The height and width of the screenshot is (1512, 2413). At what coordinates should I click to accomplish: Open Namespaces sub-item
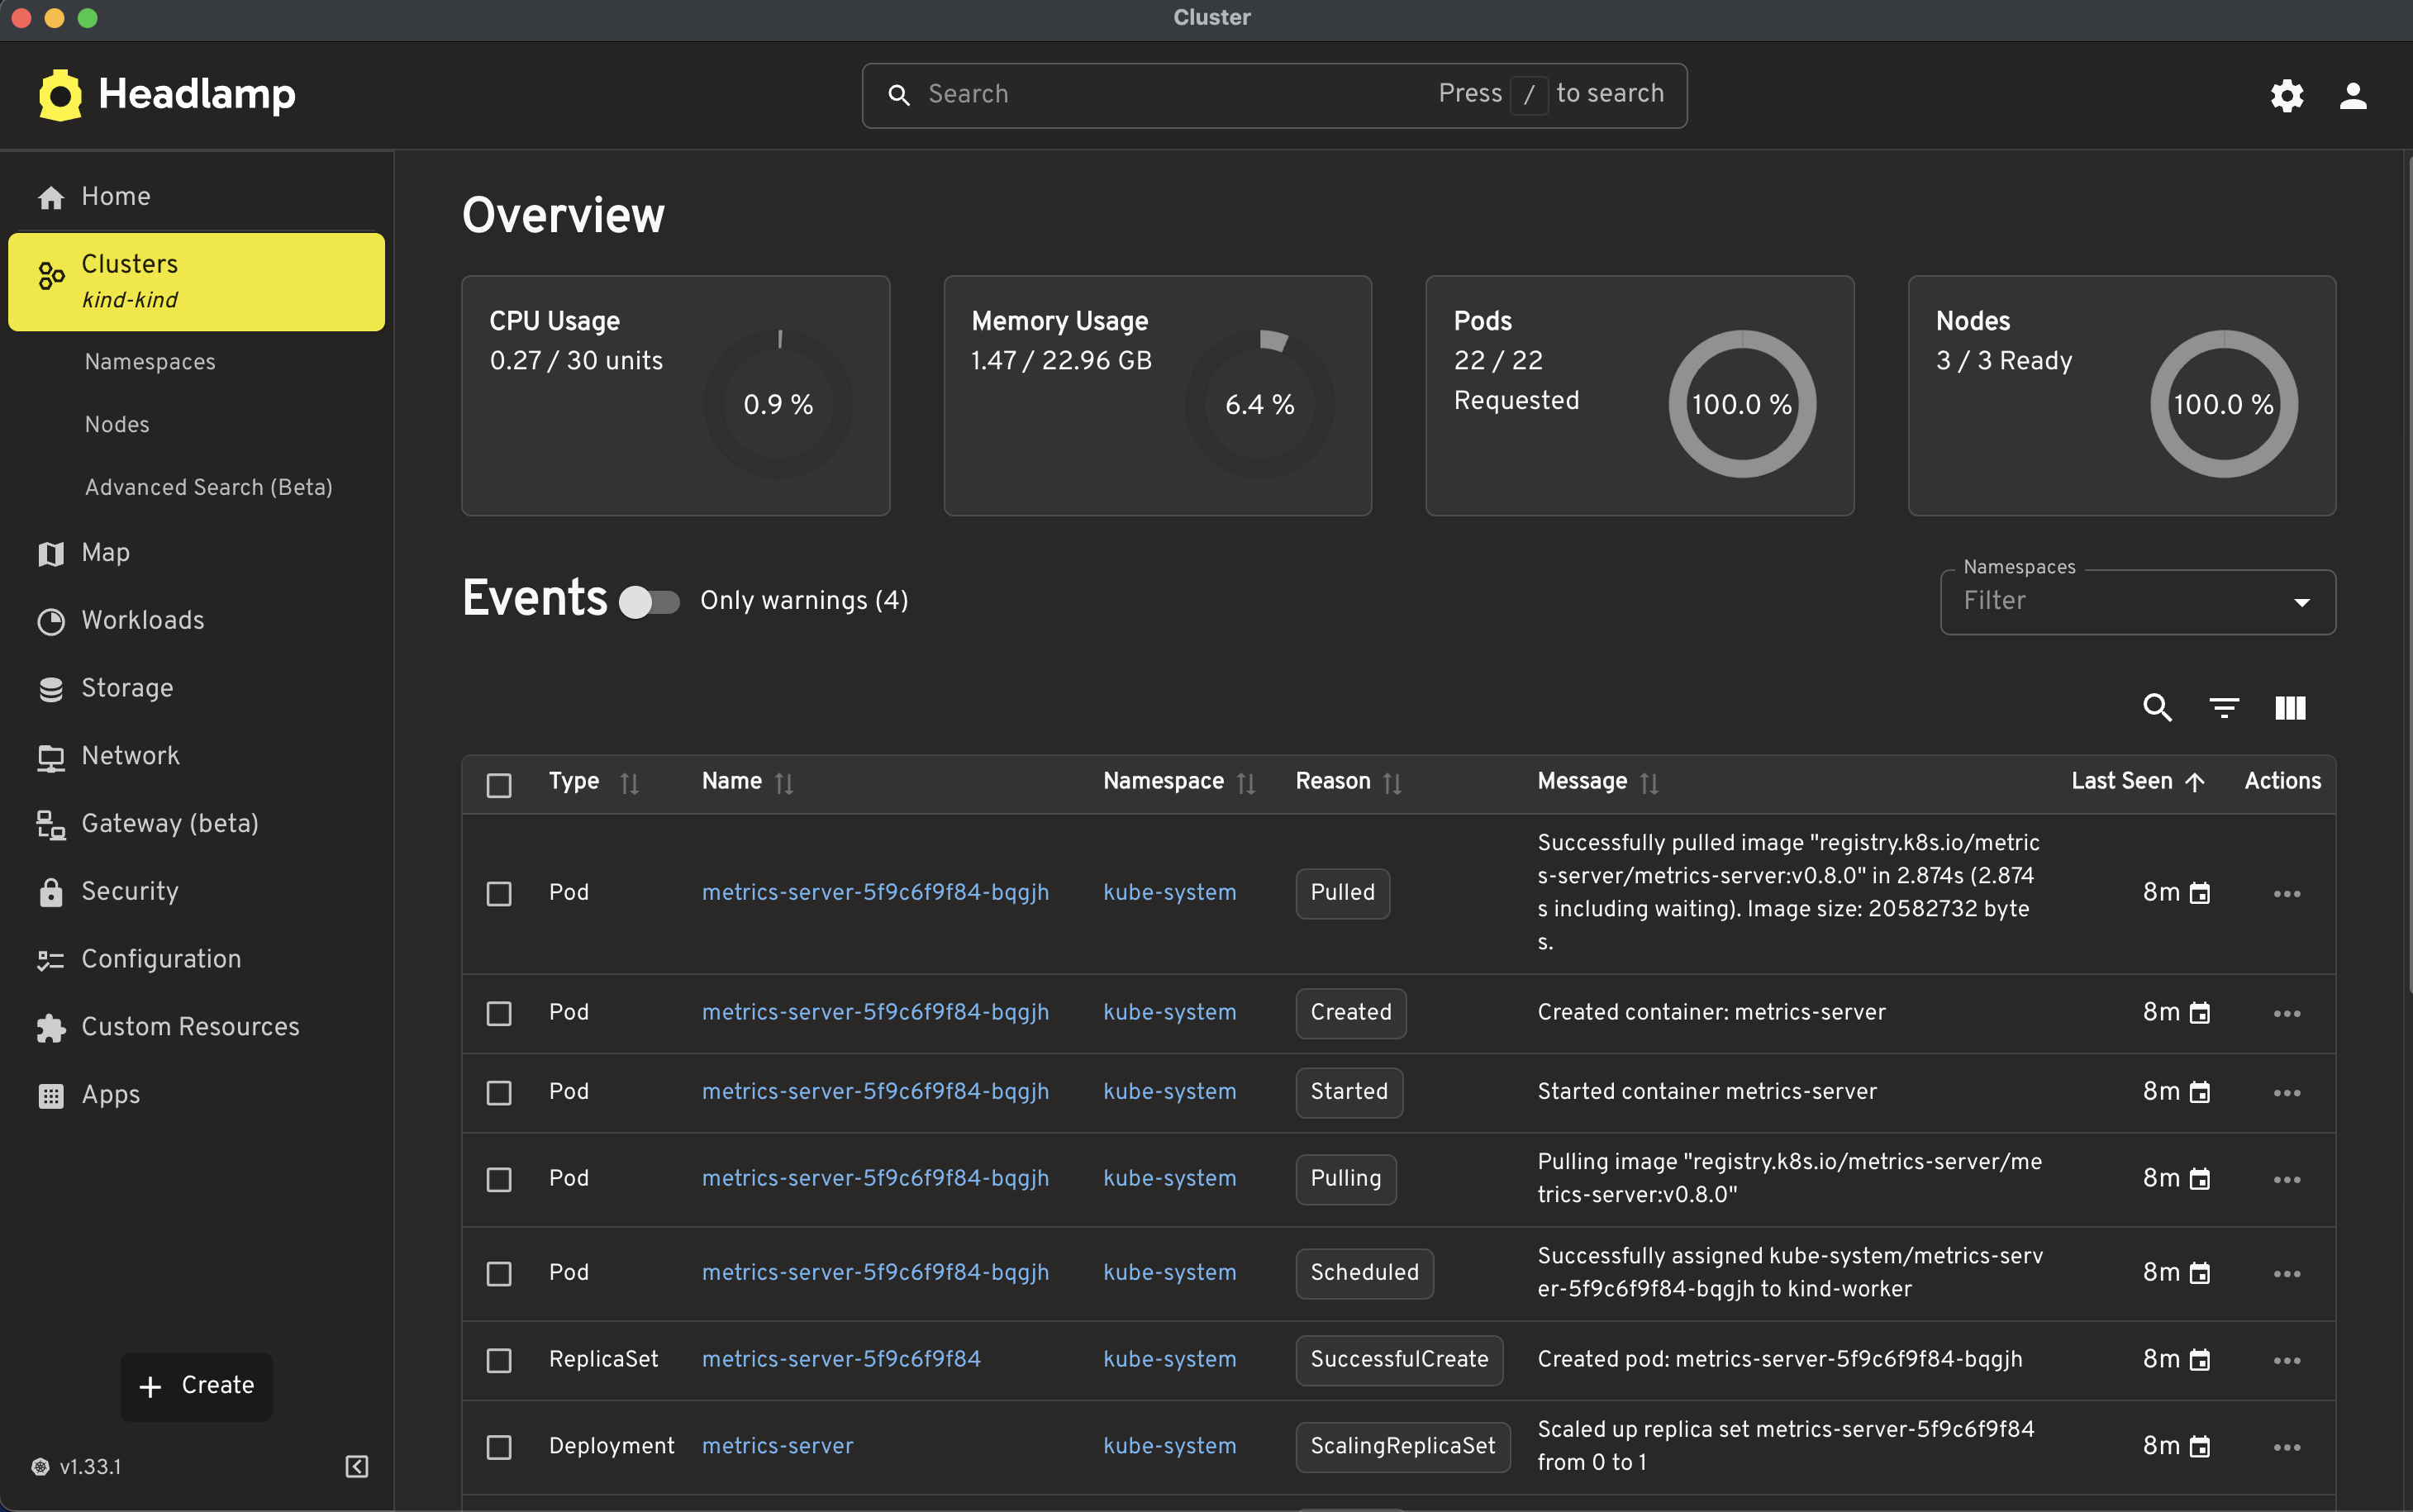(150, 362)
